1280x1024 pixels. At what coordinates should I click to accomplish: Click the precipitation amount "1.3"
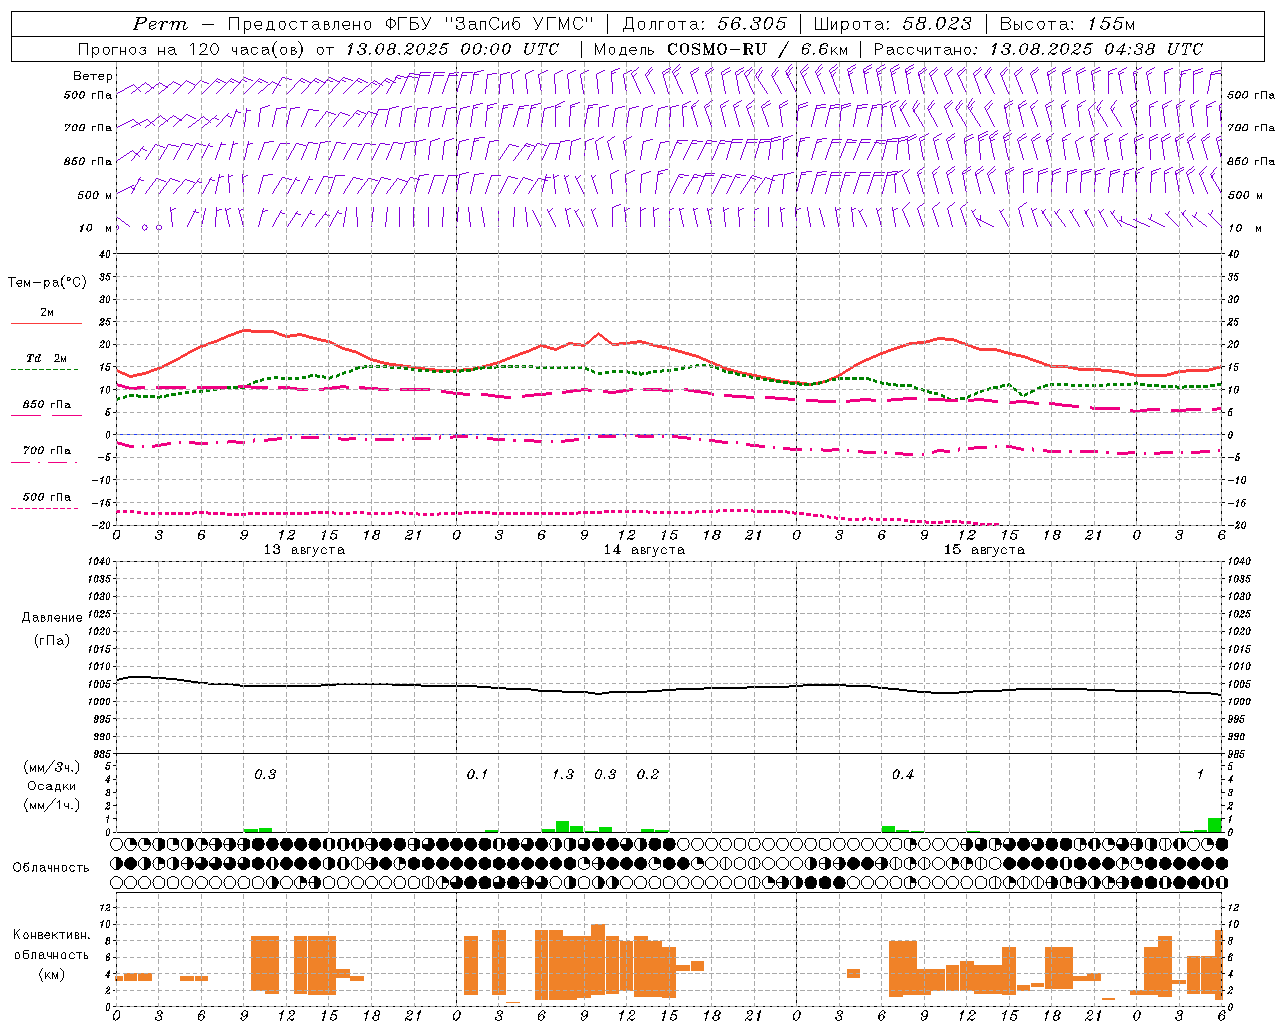pos(563,775)
